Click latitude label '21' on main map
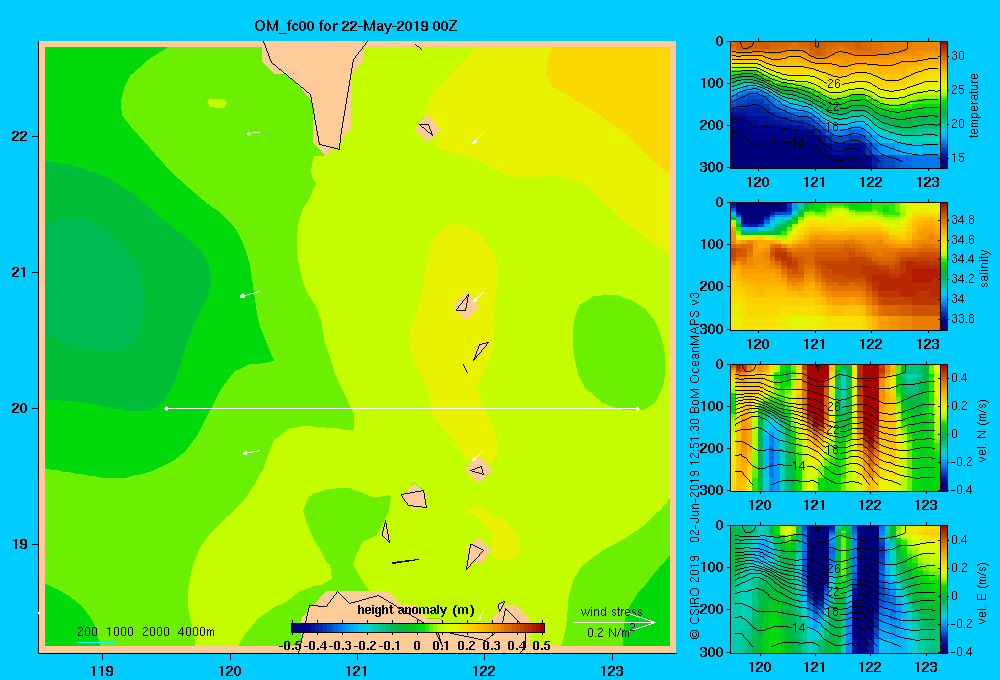 tap(20, 272)
